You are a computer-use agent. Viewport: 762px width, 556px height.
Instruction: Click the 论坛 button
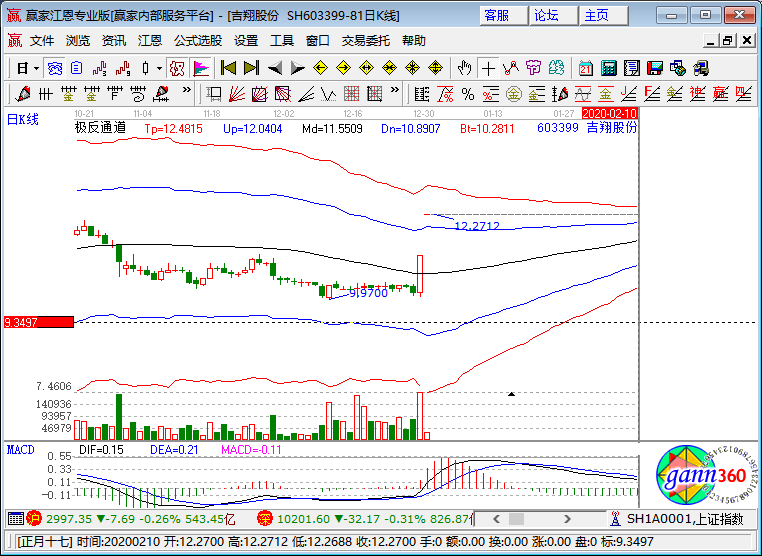coord(547,15)
